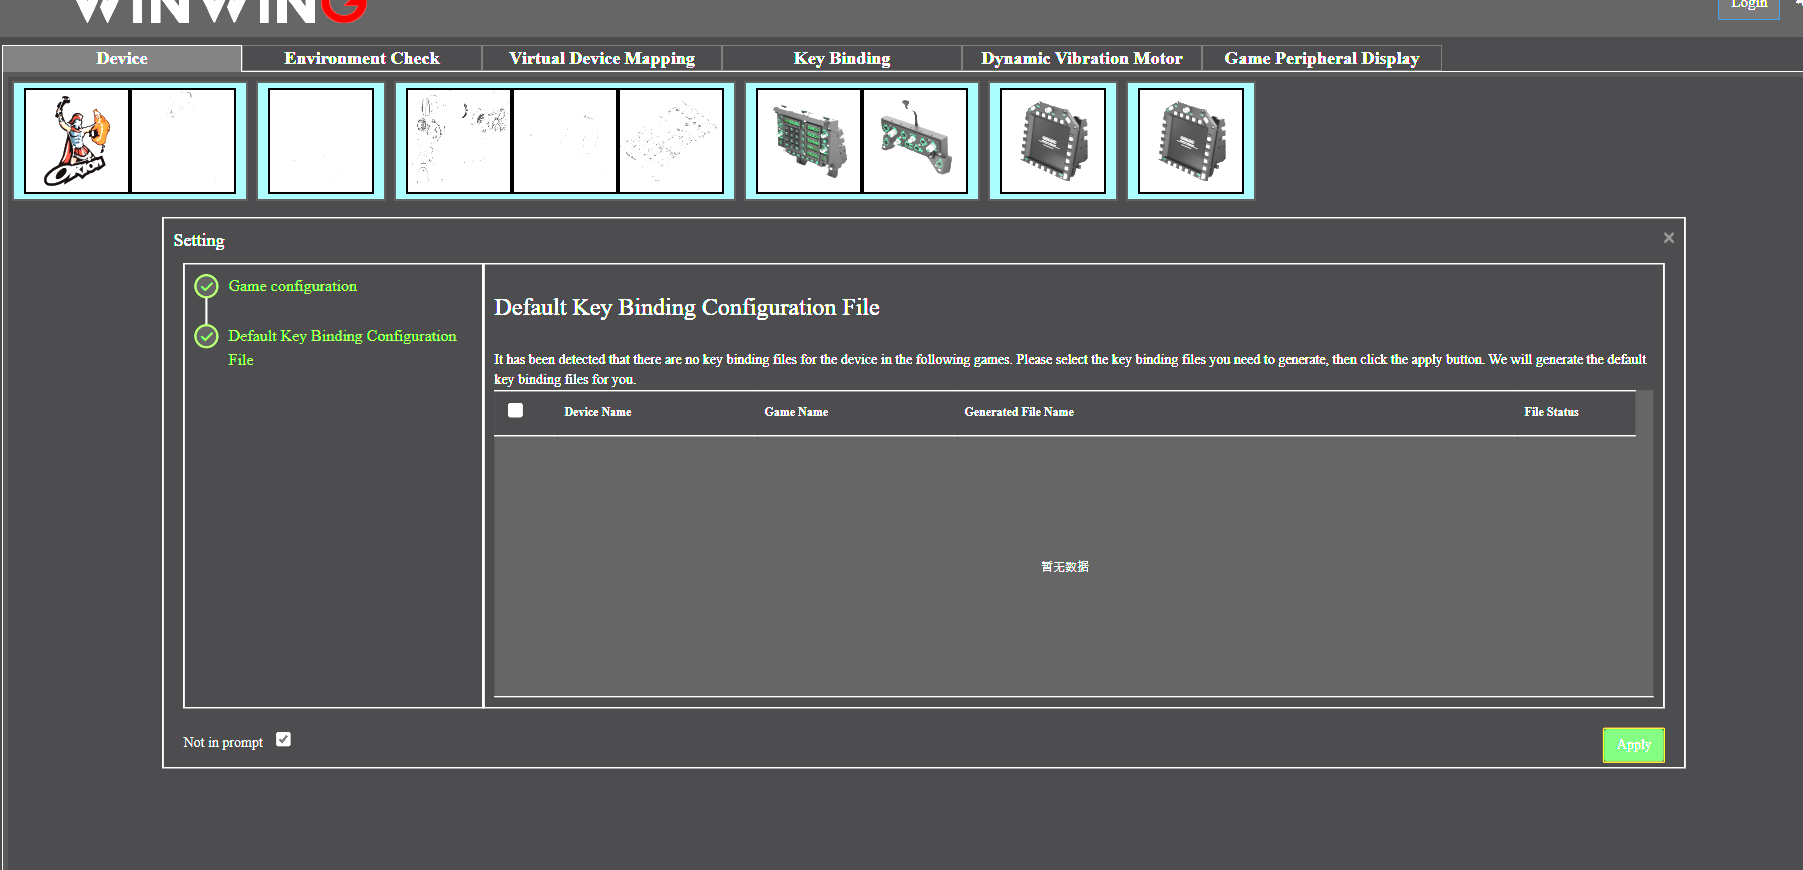Click the Login button

pos(1749,6)
